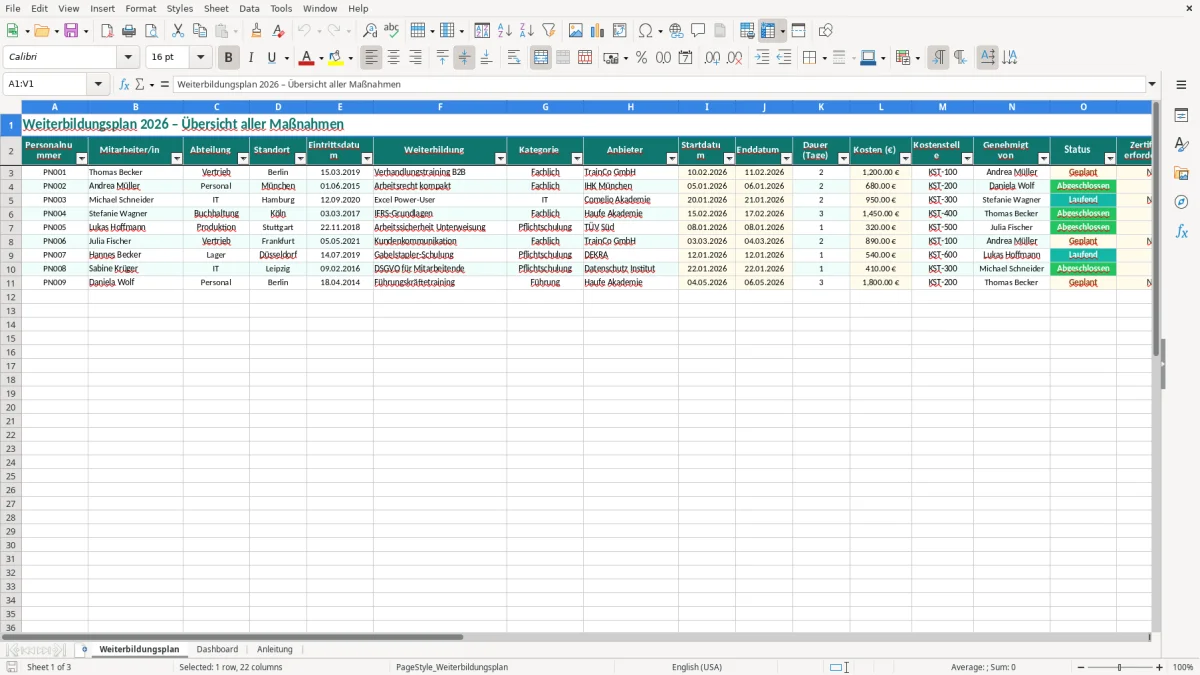Viewport: 1200px width, 675px height.
Task: Insert a comment
Action: 698,31
